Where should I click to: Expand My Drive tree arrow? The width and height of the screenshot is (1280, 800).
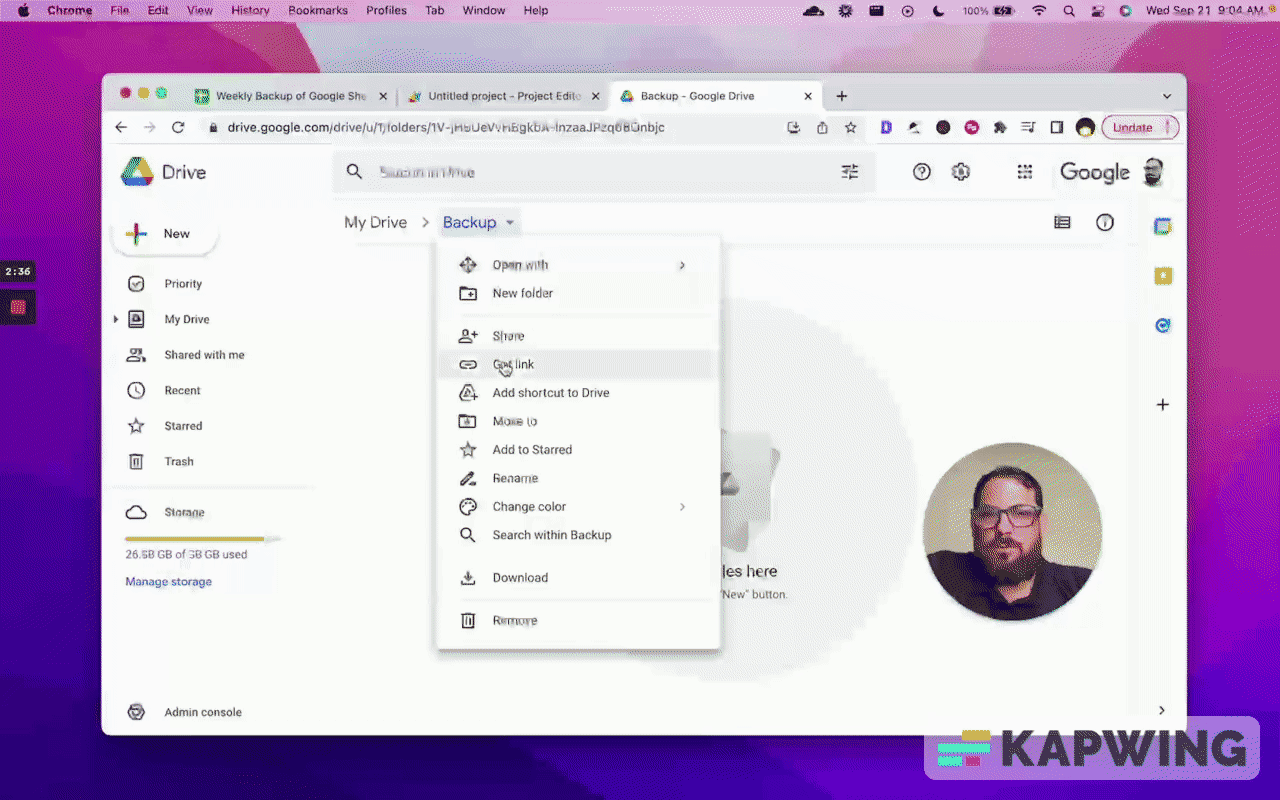[x=115, y=320]
